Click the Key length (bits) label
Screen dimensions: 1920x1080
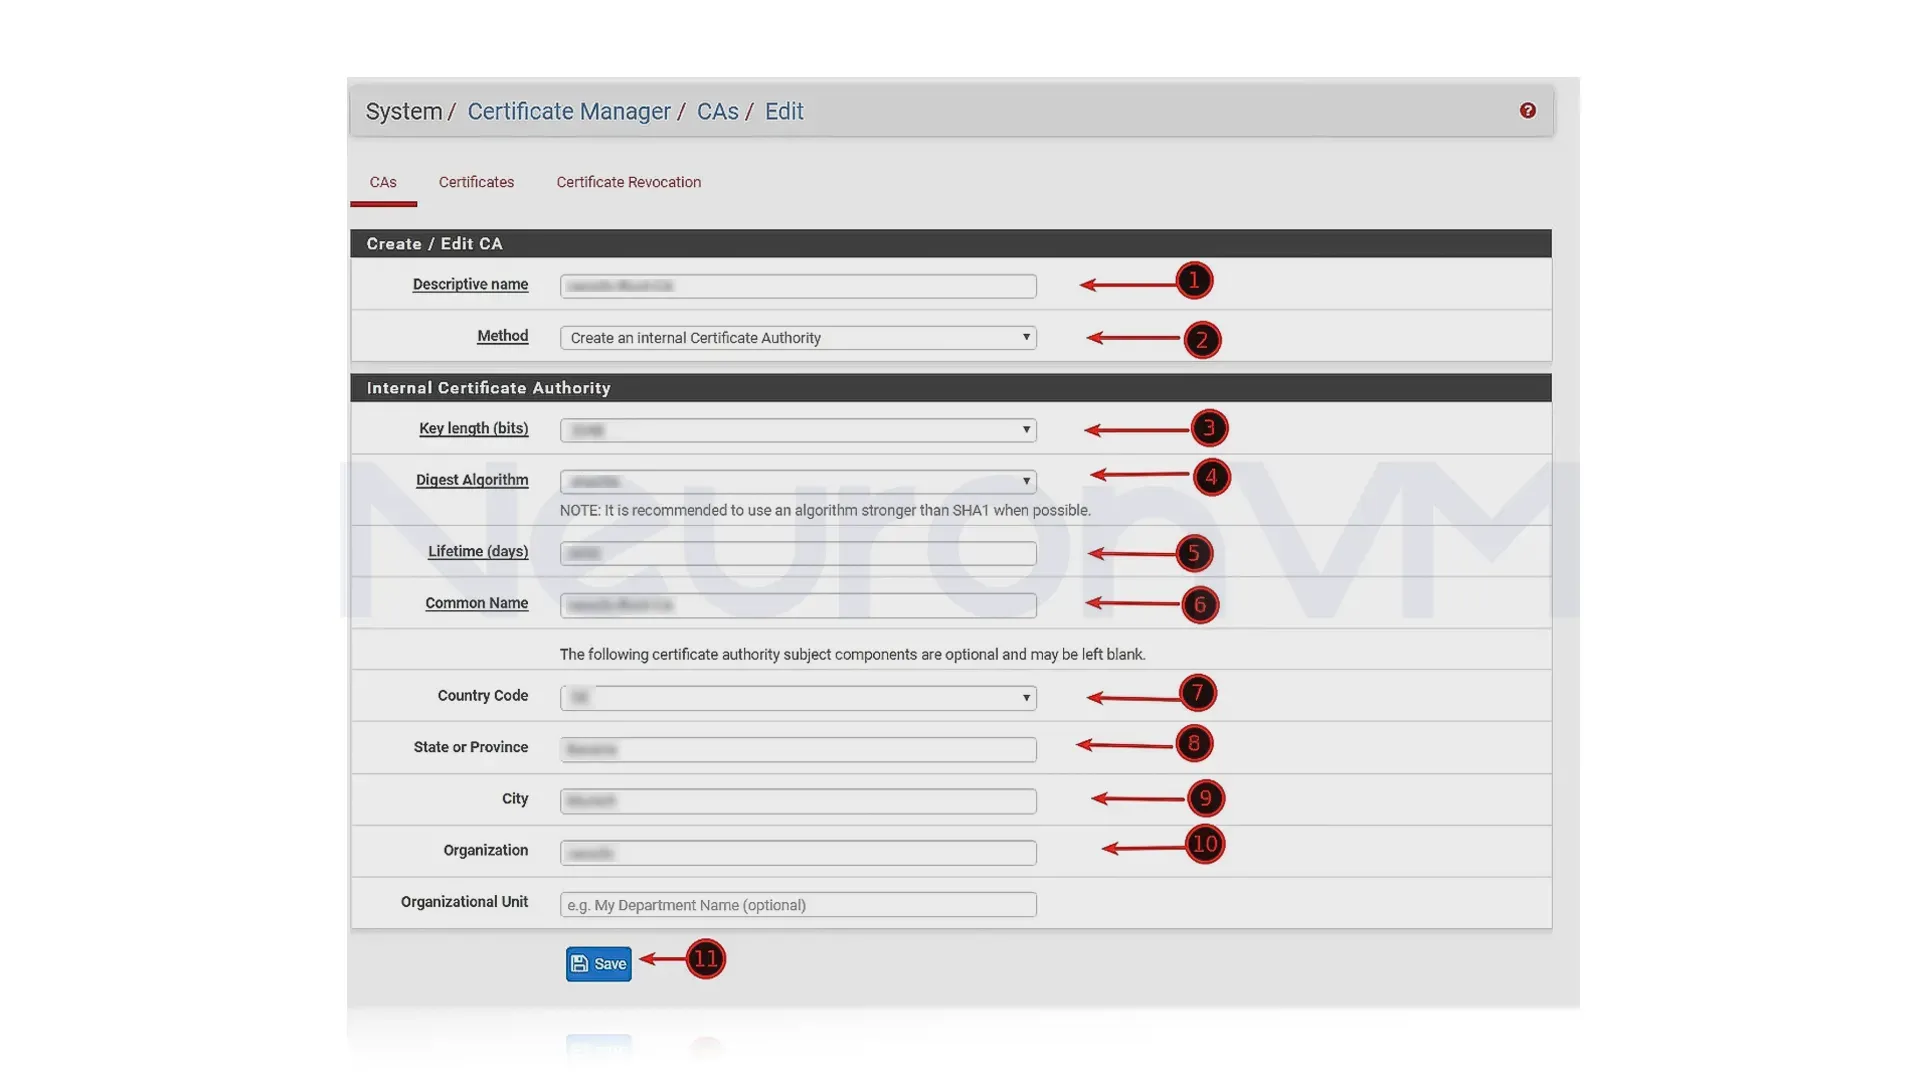click(473, 429)
